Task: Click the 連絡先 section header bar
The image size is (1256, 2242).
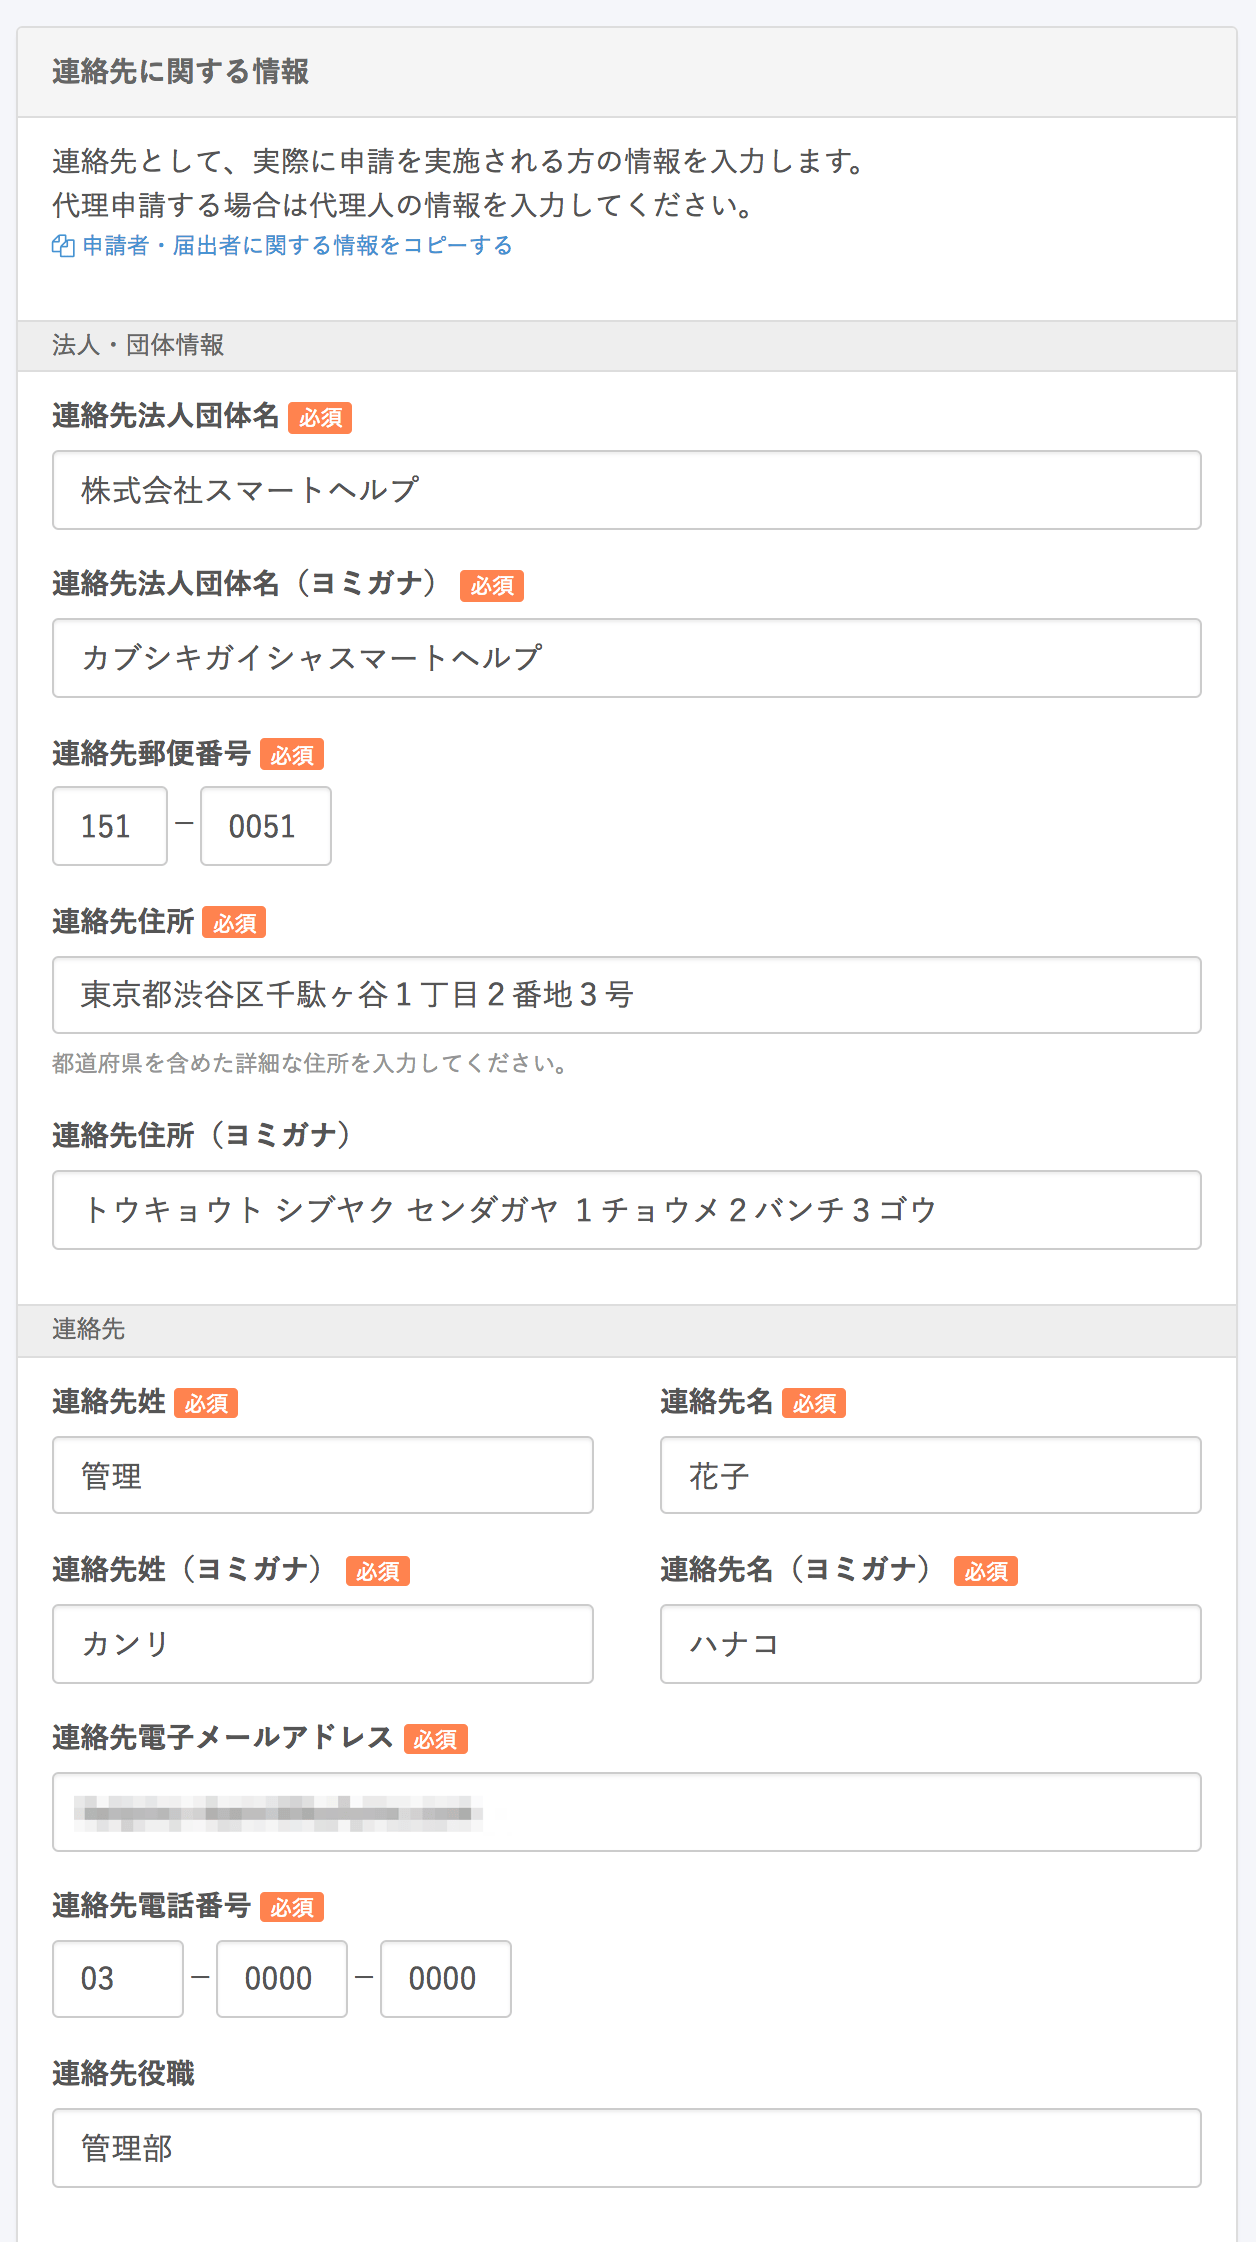Action: [627, 1330]
